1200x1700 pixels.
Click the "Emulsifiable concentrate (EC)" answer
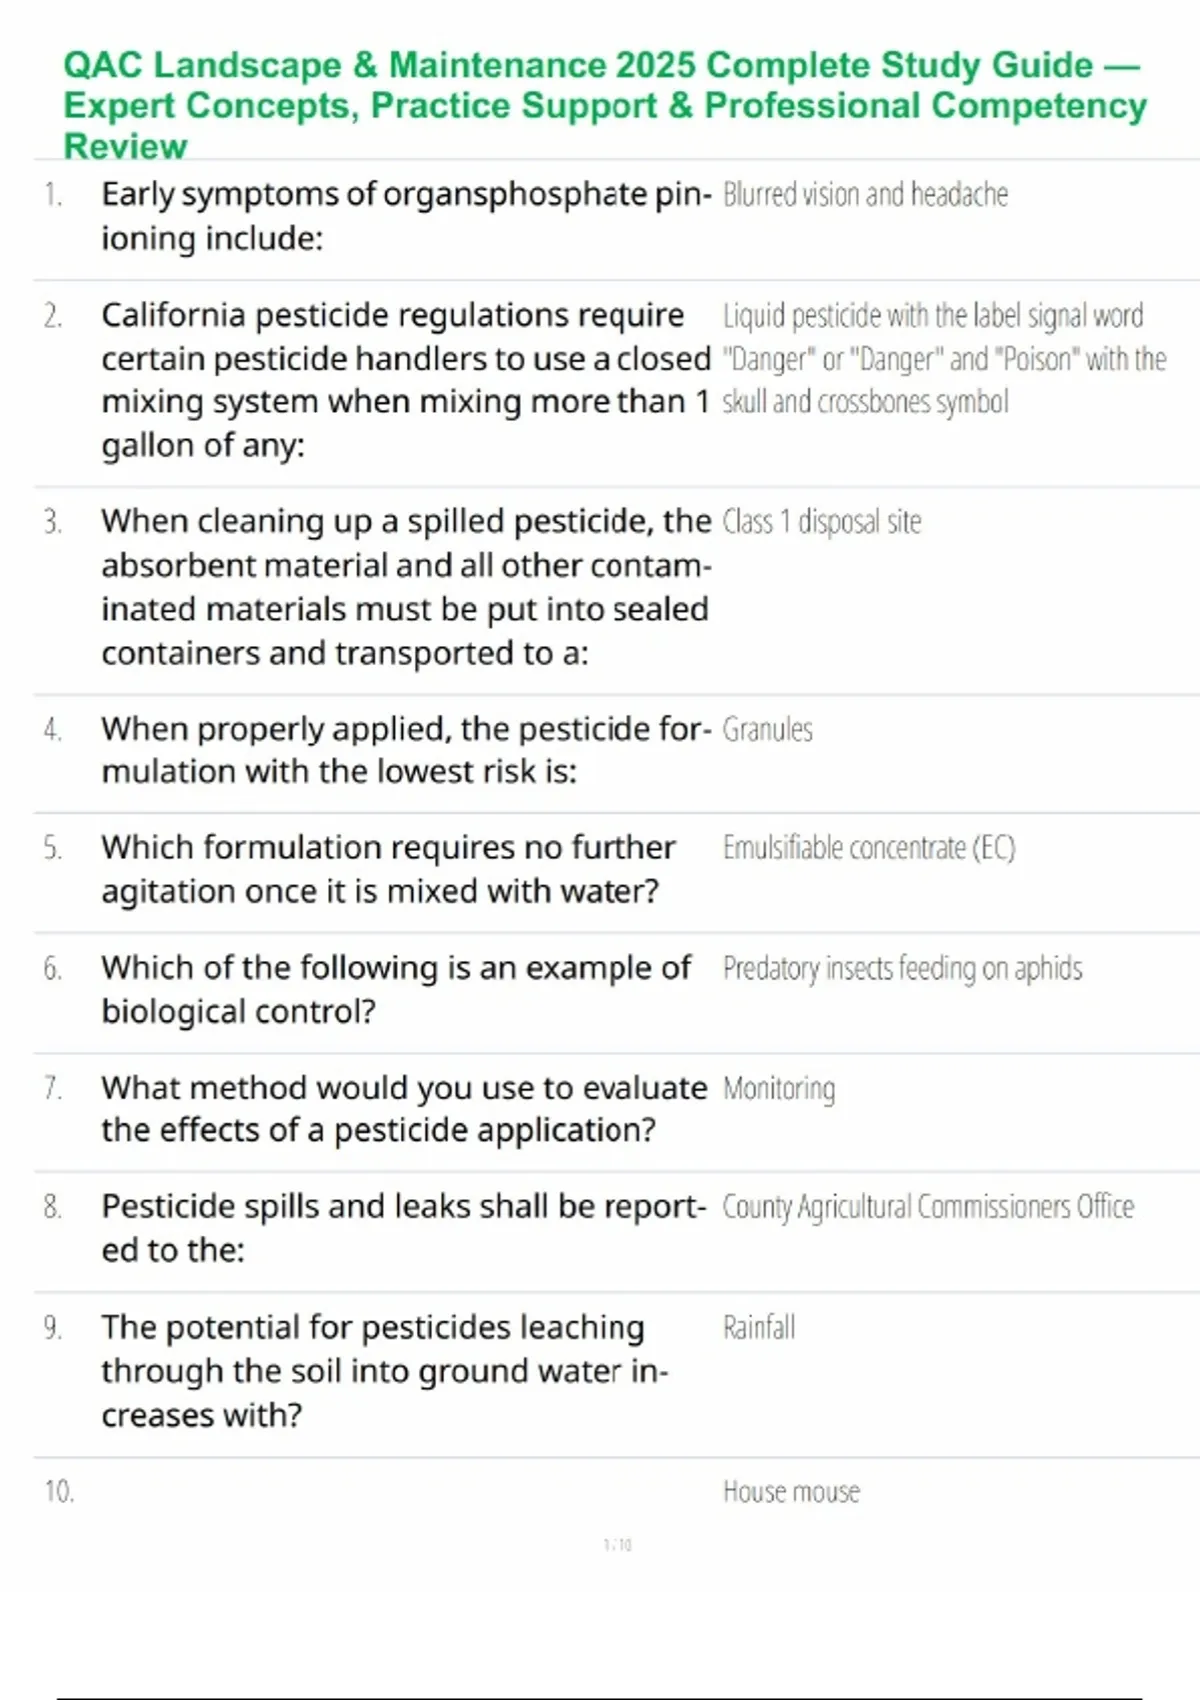(868, 848)
